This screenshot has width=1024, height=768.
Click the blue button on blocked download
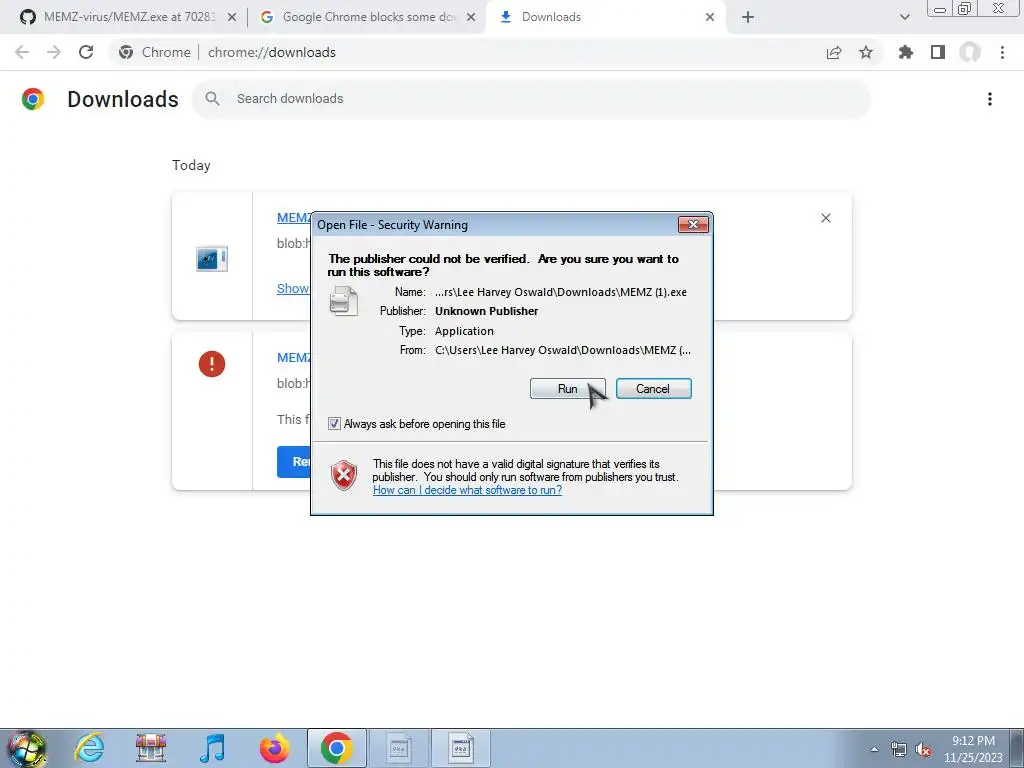[x=294, y=462]
